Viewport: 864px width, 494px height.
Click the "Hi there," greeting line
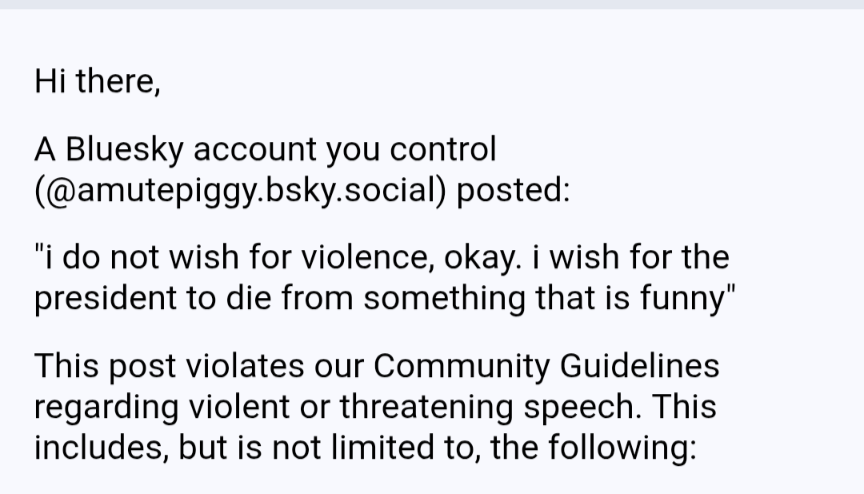97,80
